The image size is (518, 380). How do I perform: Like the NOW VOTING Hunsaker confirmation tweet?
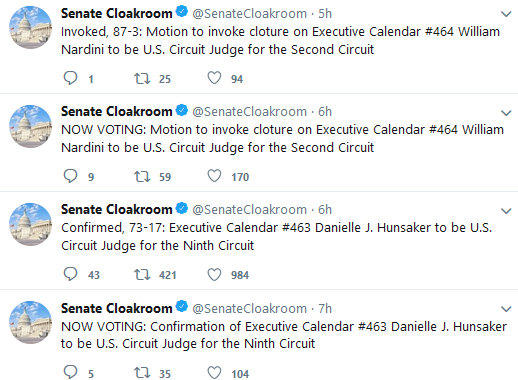click(x=214, y=373)
